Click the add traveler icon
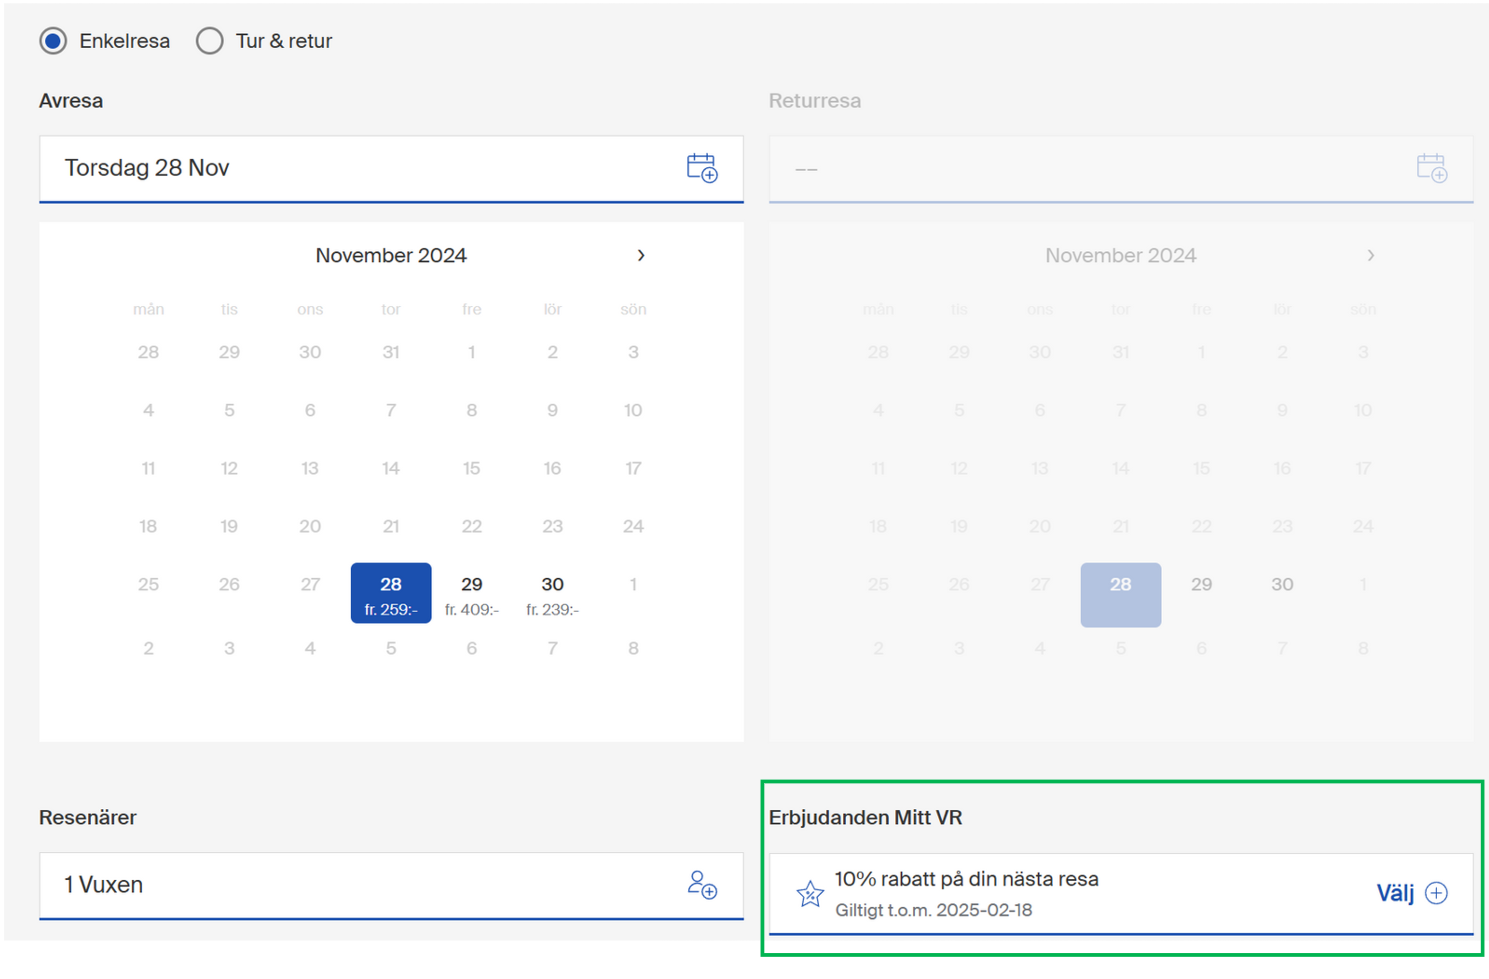This screenshot has width=1489, height=979. coord(702,885)
